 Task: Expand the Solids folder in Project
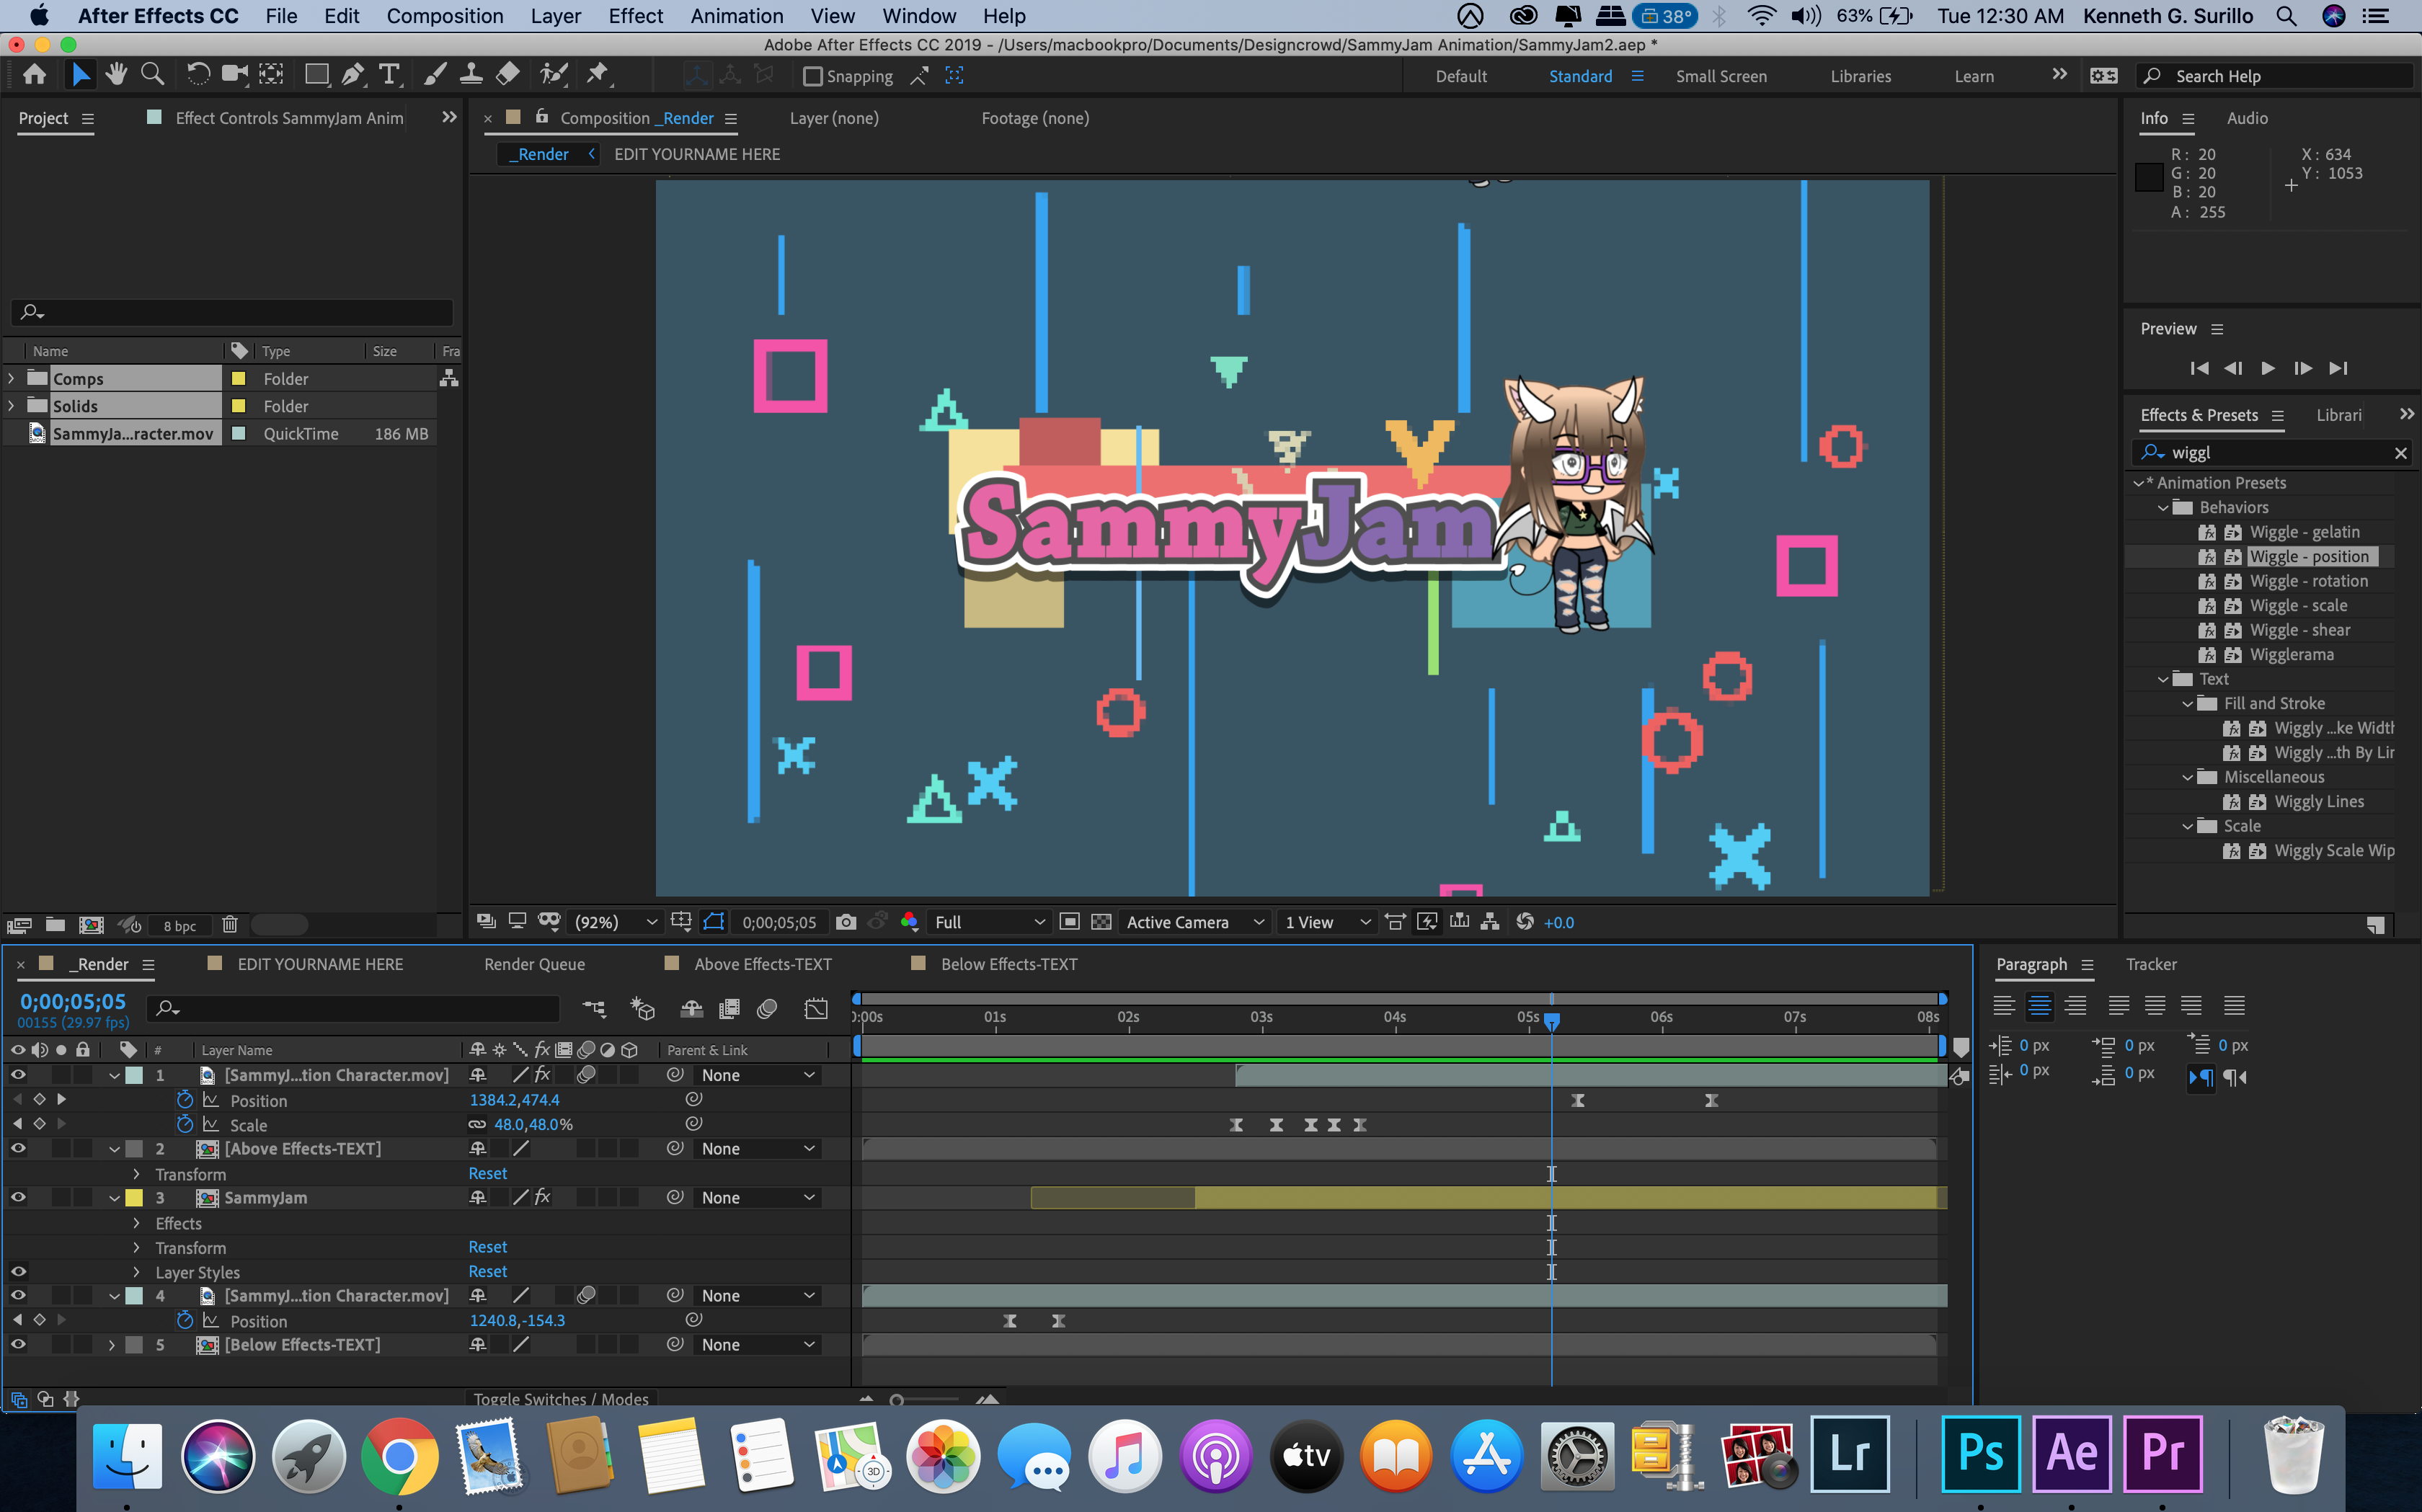12,405
